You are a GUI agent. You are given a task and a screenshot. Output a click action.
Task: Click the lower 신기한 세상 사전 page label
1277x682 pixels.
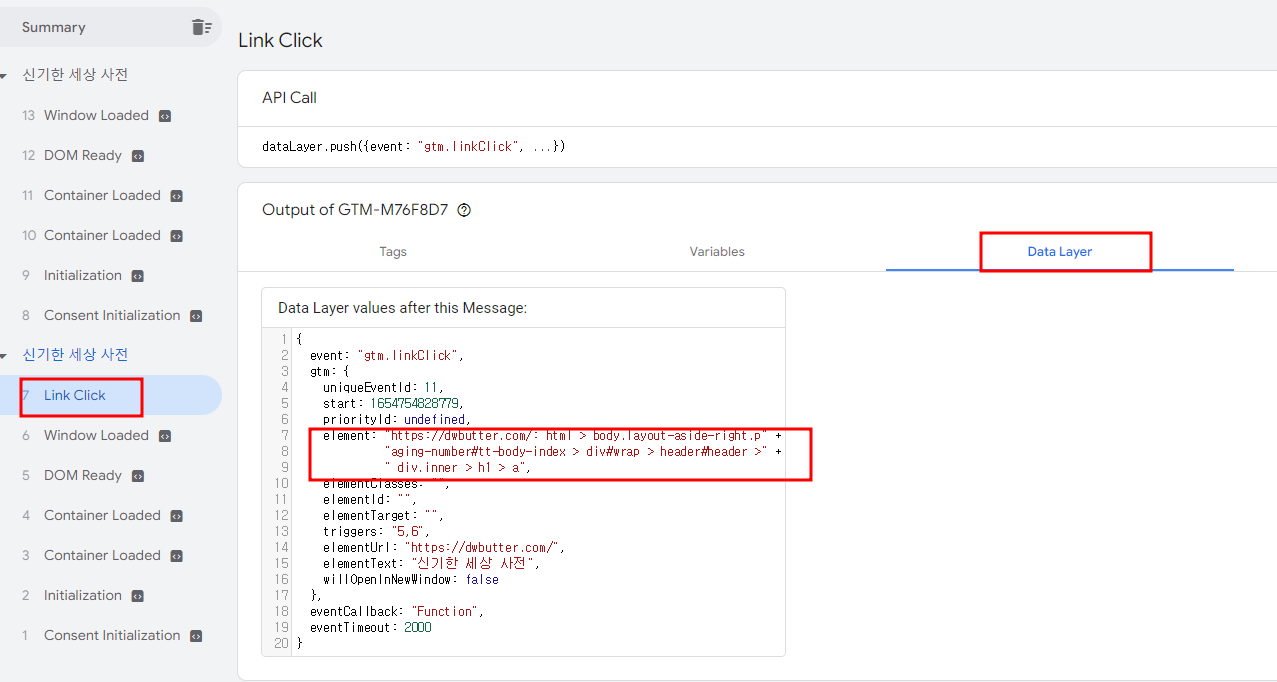point(75,355)
